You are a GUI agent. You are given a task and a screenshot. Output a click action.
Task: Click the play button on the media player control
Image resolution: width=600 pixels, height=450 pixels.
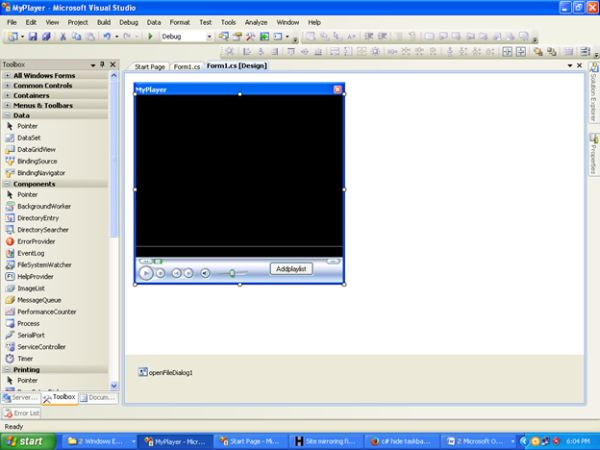point(146,273)
